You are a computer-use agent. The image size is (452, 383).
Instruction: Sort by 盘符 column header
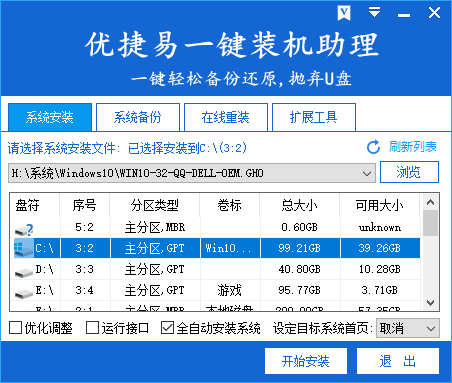coord(35,205)
